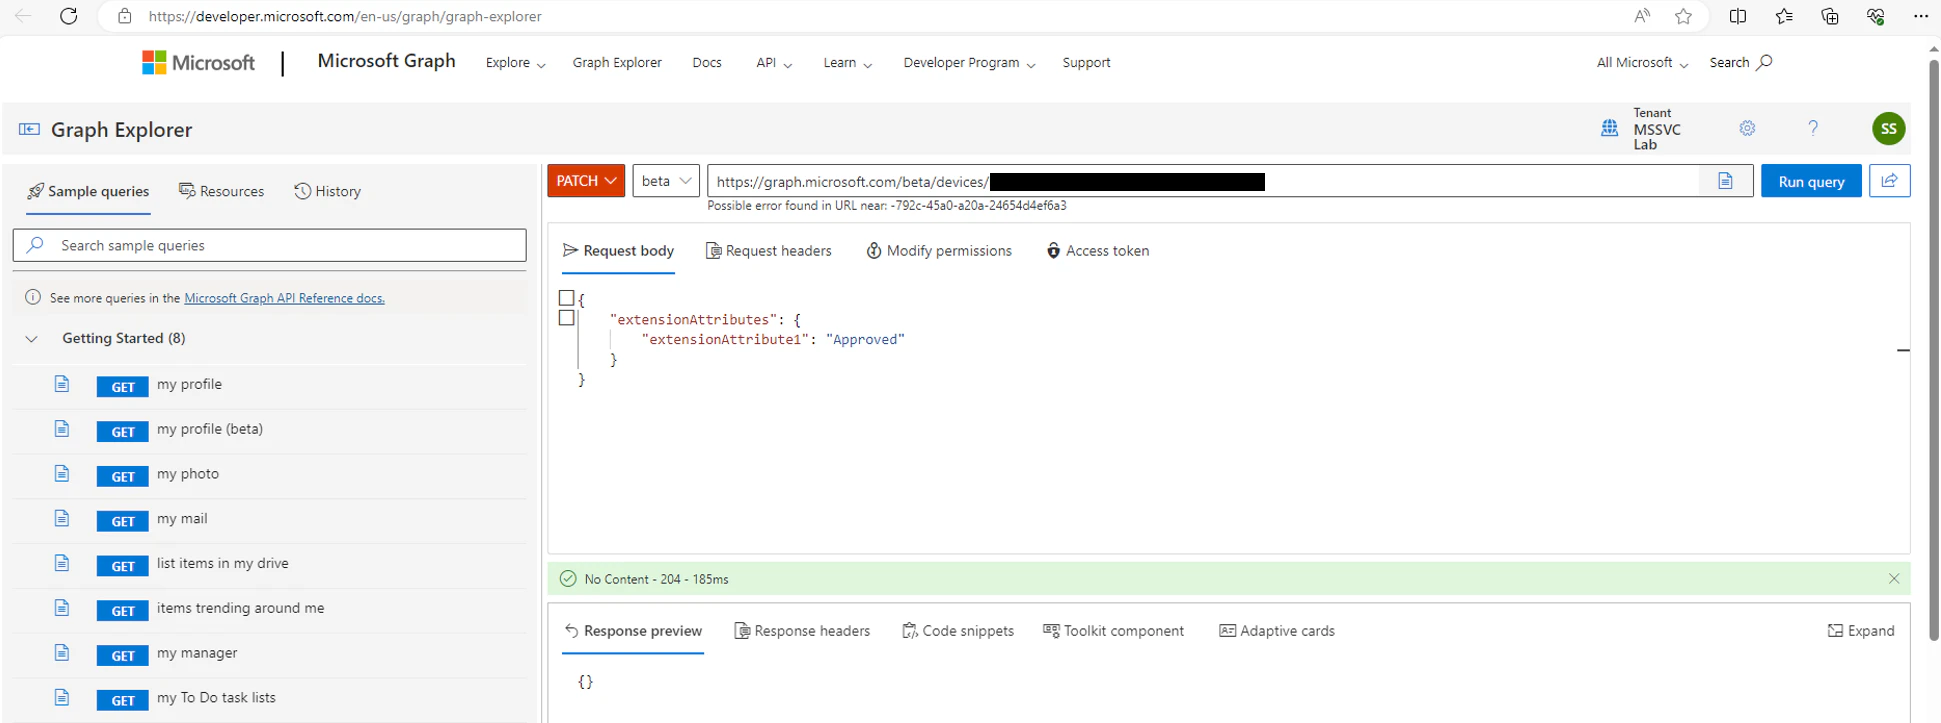1941x723 pixels.
Task: Open the browser essentials heart icon
Action: pyautogui.click(x=1876, y=16)
